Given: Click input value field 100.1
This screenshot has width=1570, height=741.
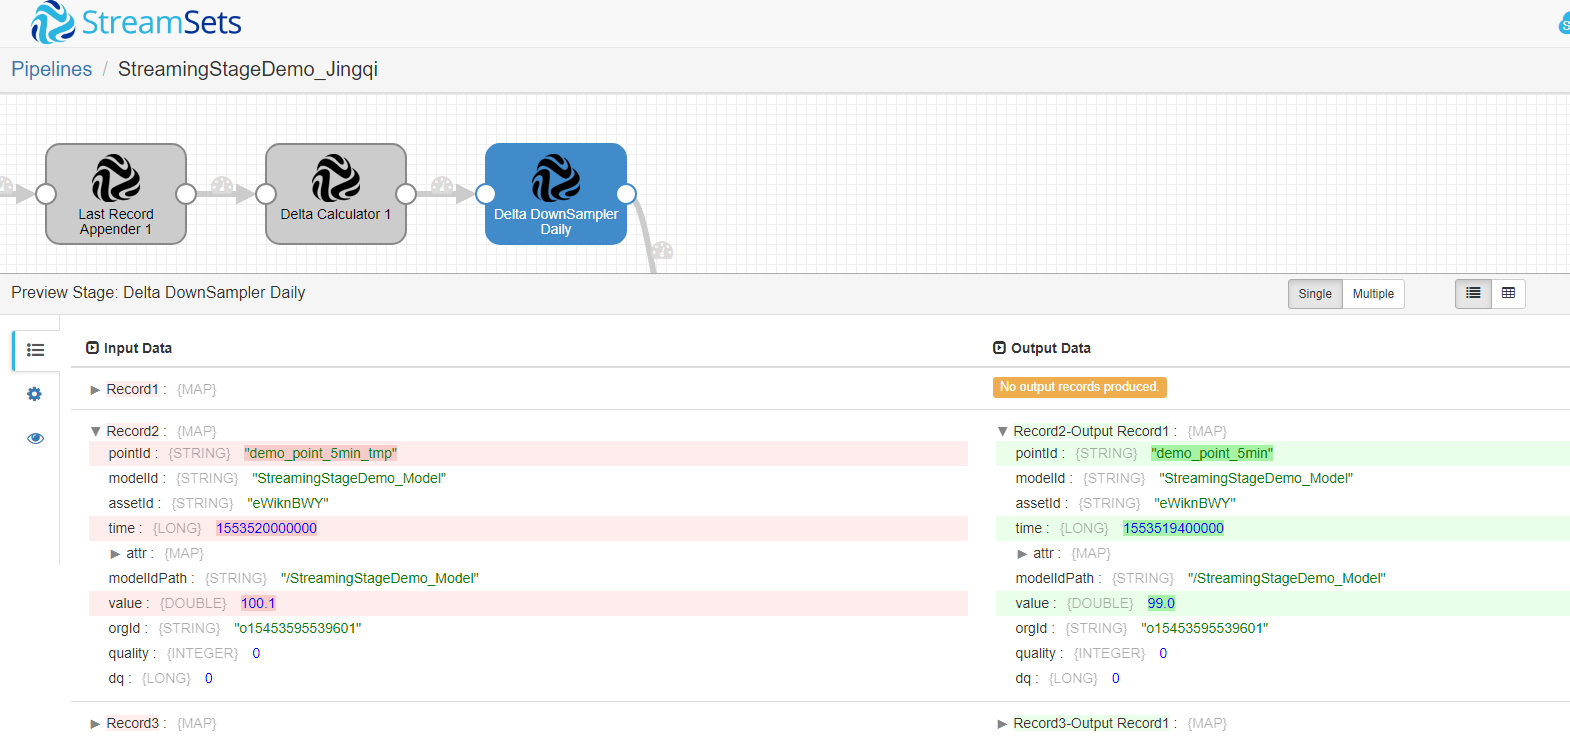Looking at the screenshot, I should pos(258,603).
